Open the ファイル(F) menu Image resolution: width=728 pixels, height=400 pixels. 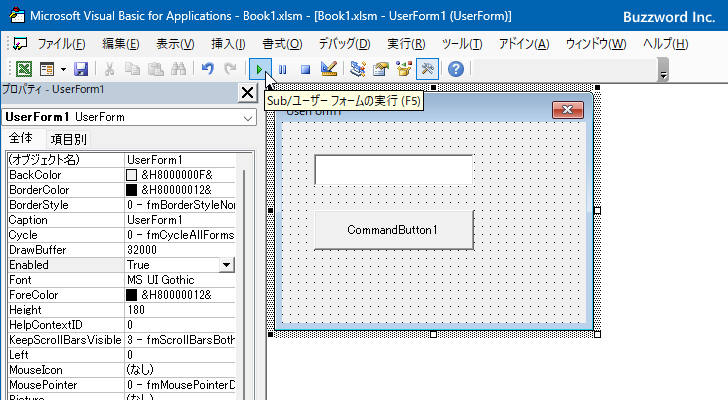pyautogui.click(x=61, y=44)
